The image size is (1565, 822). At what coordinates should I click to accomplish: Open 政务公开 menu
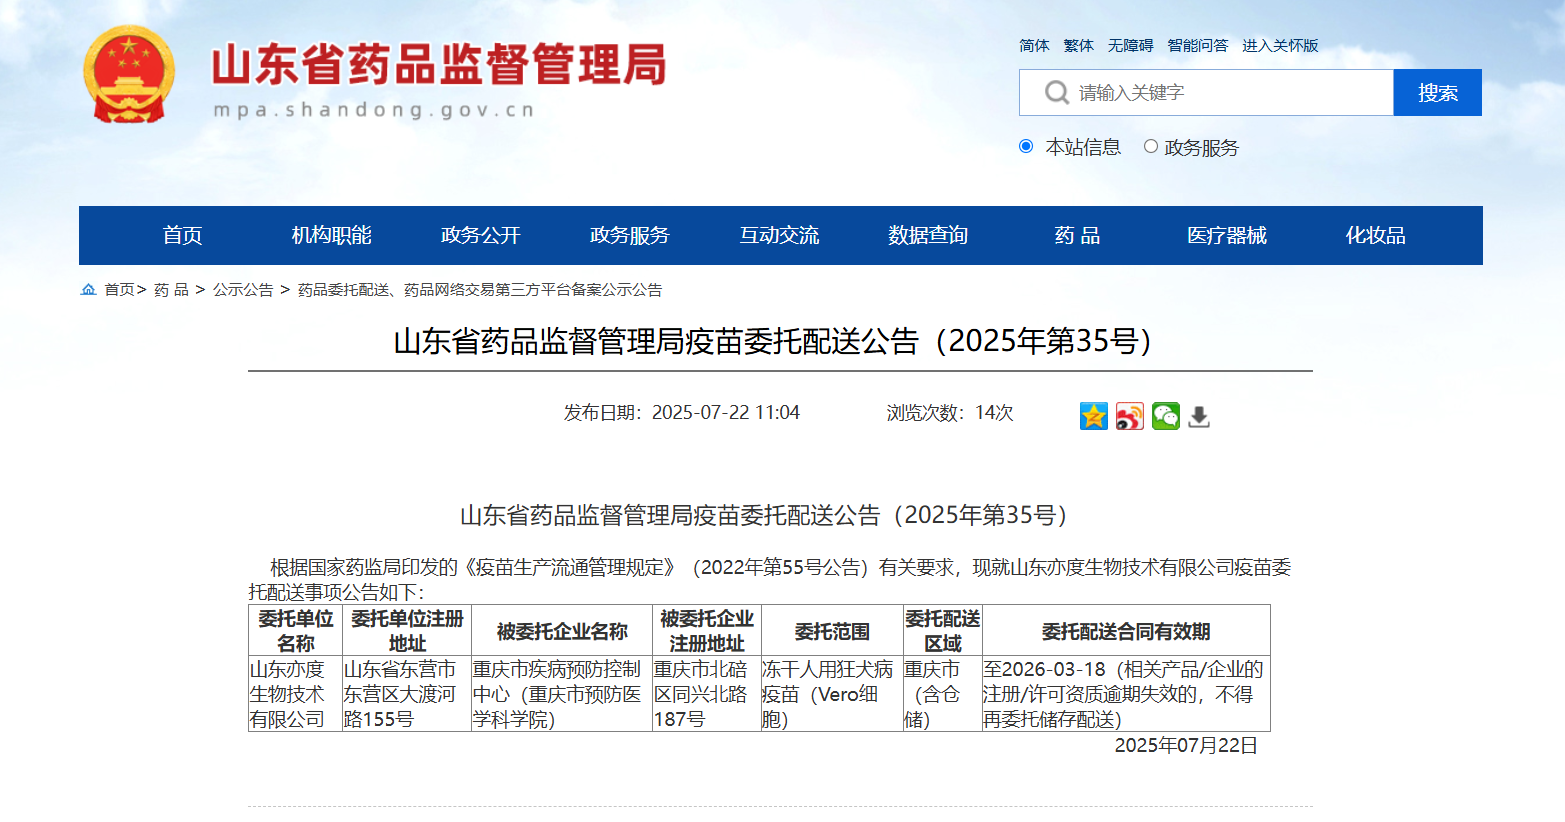pos(481,235)
